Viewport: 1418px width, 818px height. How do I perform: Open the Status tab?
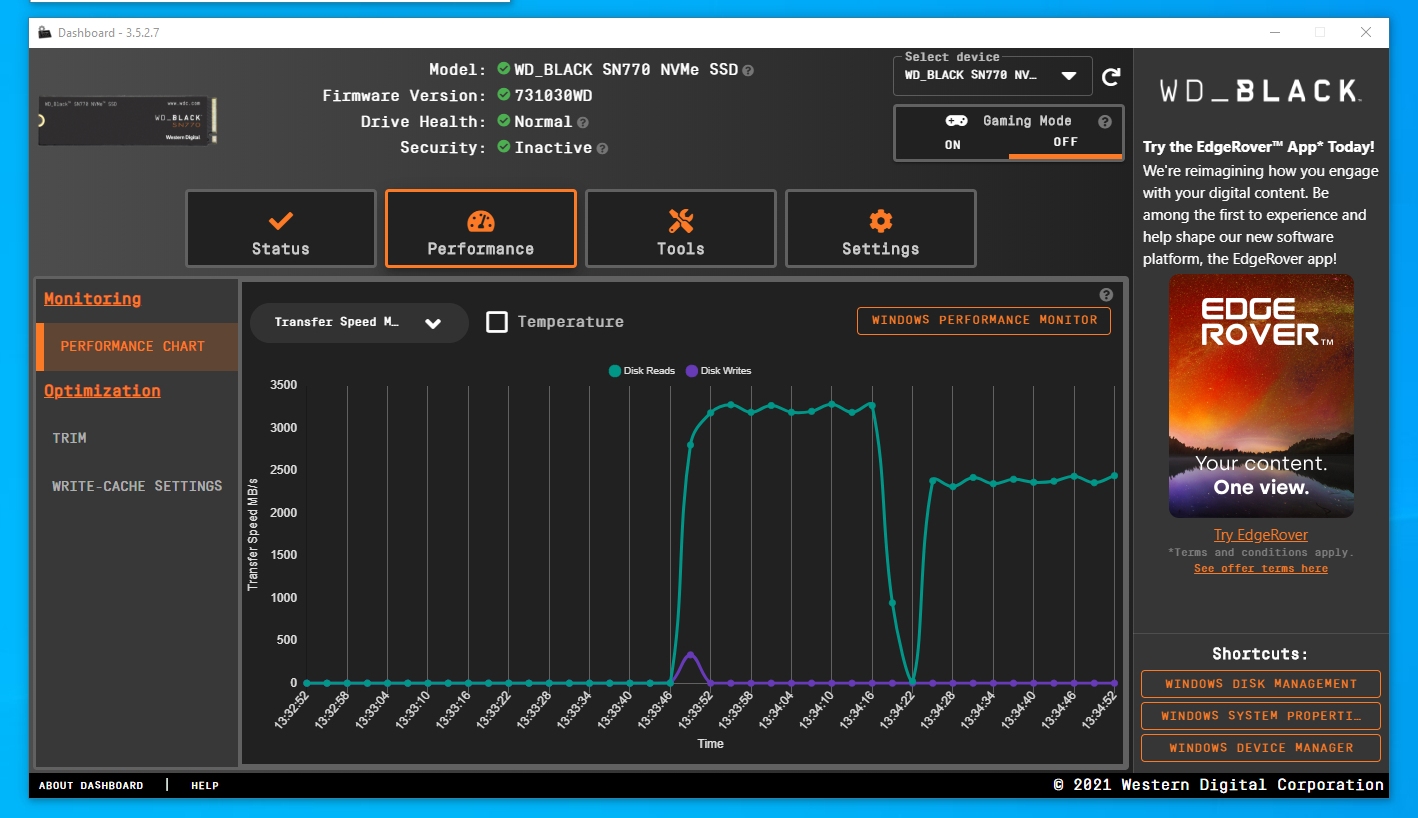coord(281,229)
